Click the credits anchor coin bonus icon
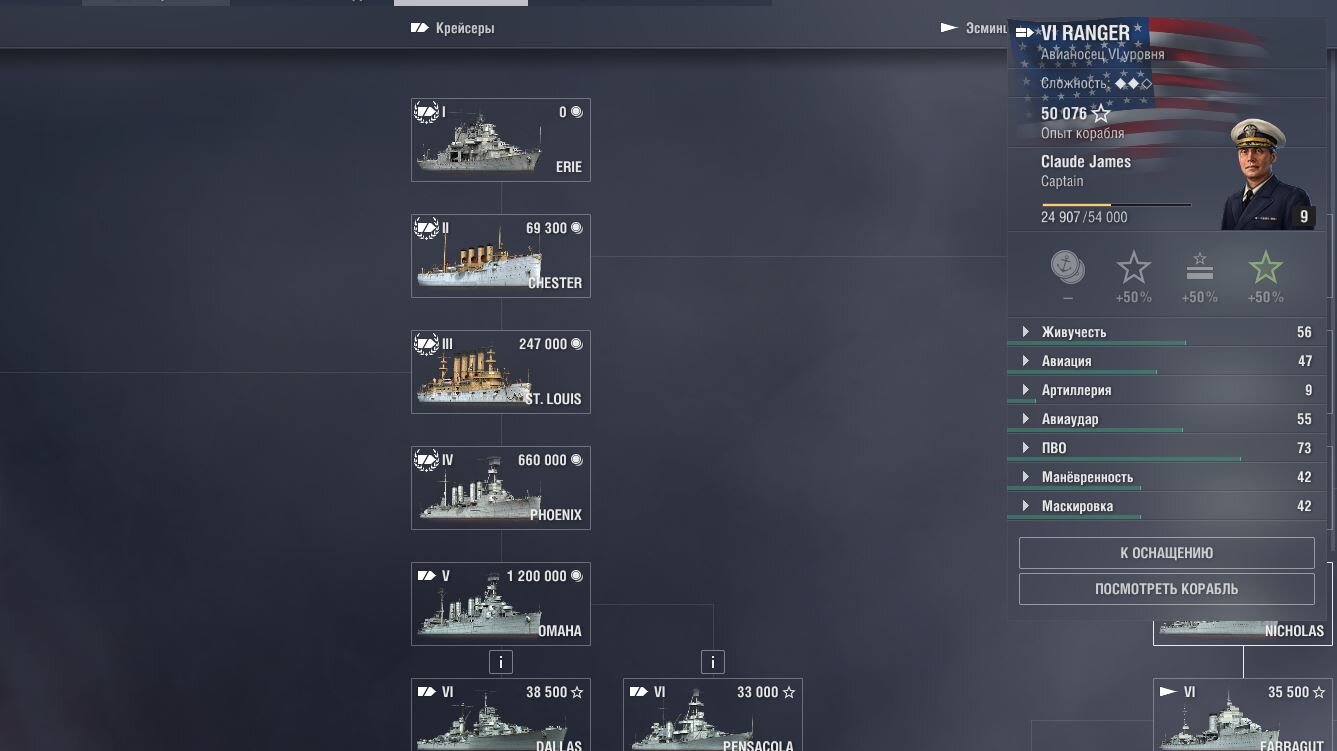 [x=1068, y=267]
